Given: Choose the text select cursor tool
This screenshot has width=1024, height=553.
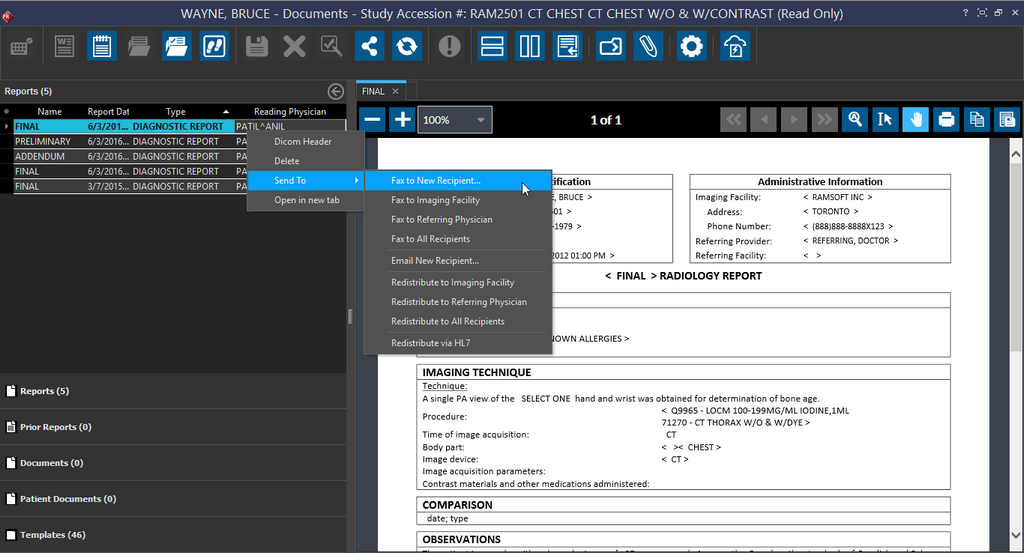Looking at the screenshot, I should 884,120.
